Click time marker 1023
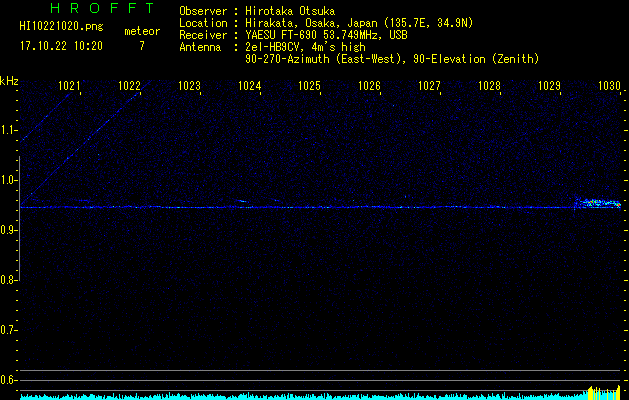 point(189,85)
